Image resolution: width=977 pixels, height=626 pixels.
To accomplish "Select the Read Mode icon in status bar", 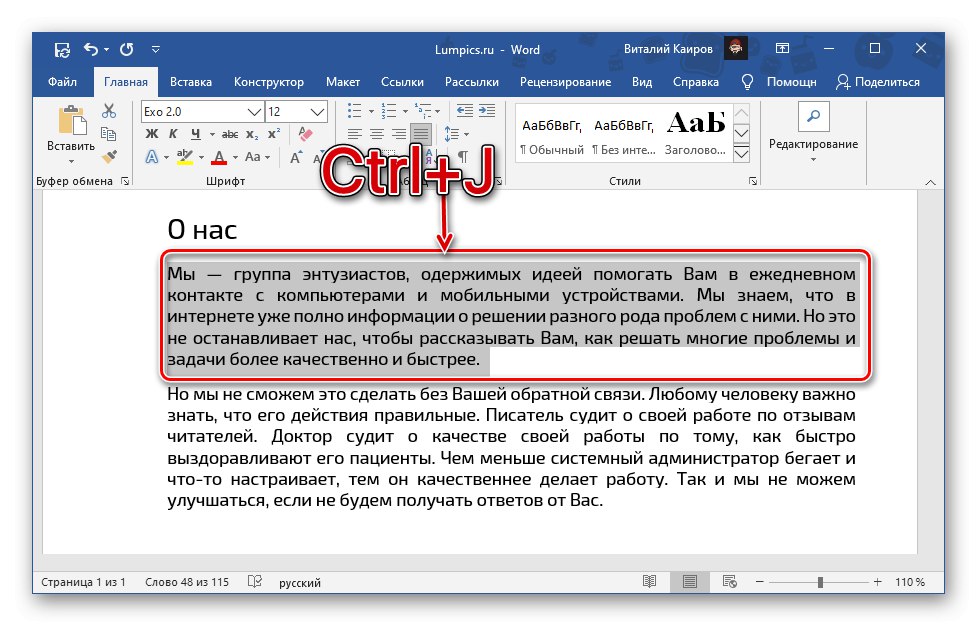I will pyautogui.click(x=649, y=581).
